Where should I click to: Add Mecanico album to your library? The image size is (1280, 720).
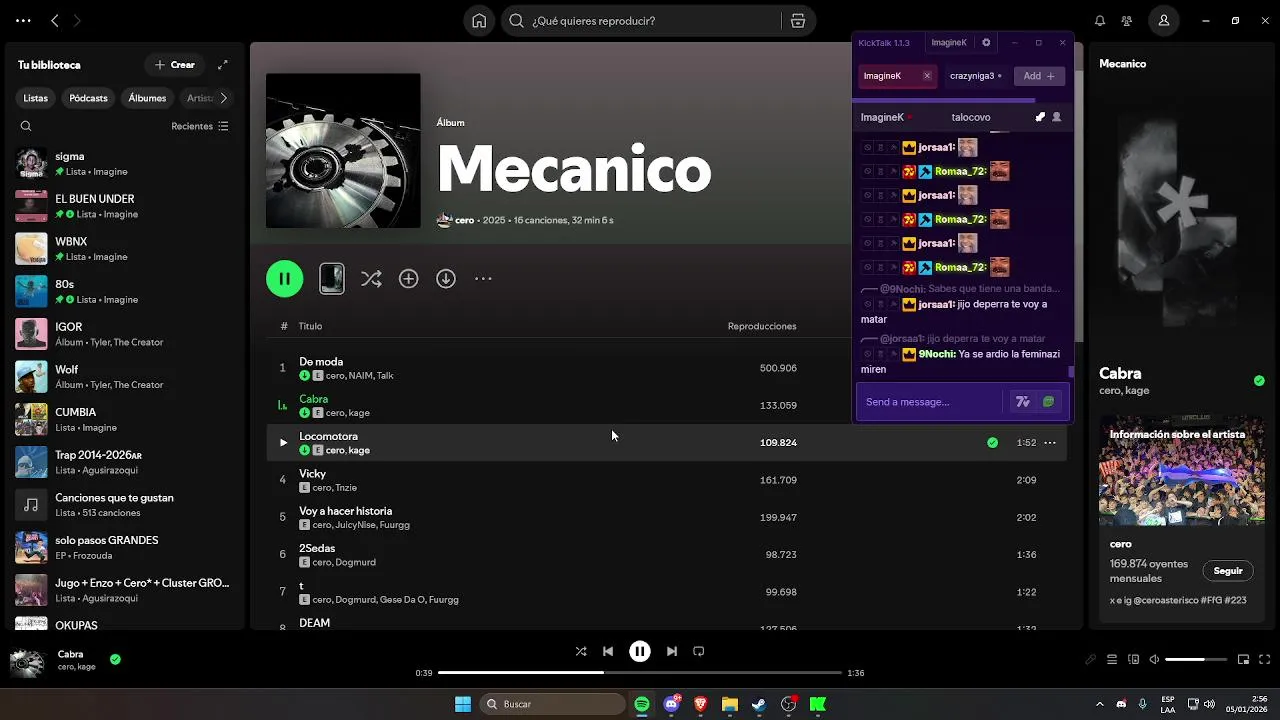coord(408,279)
